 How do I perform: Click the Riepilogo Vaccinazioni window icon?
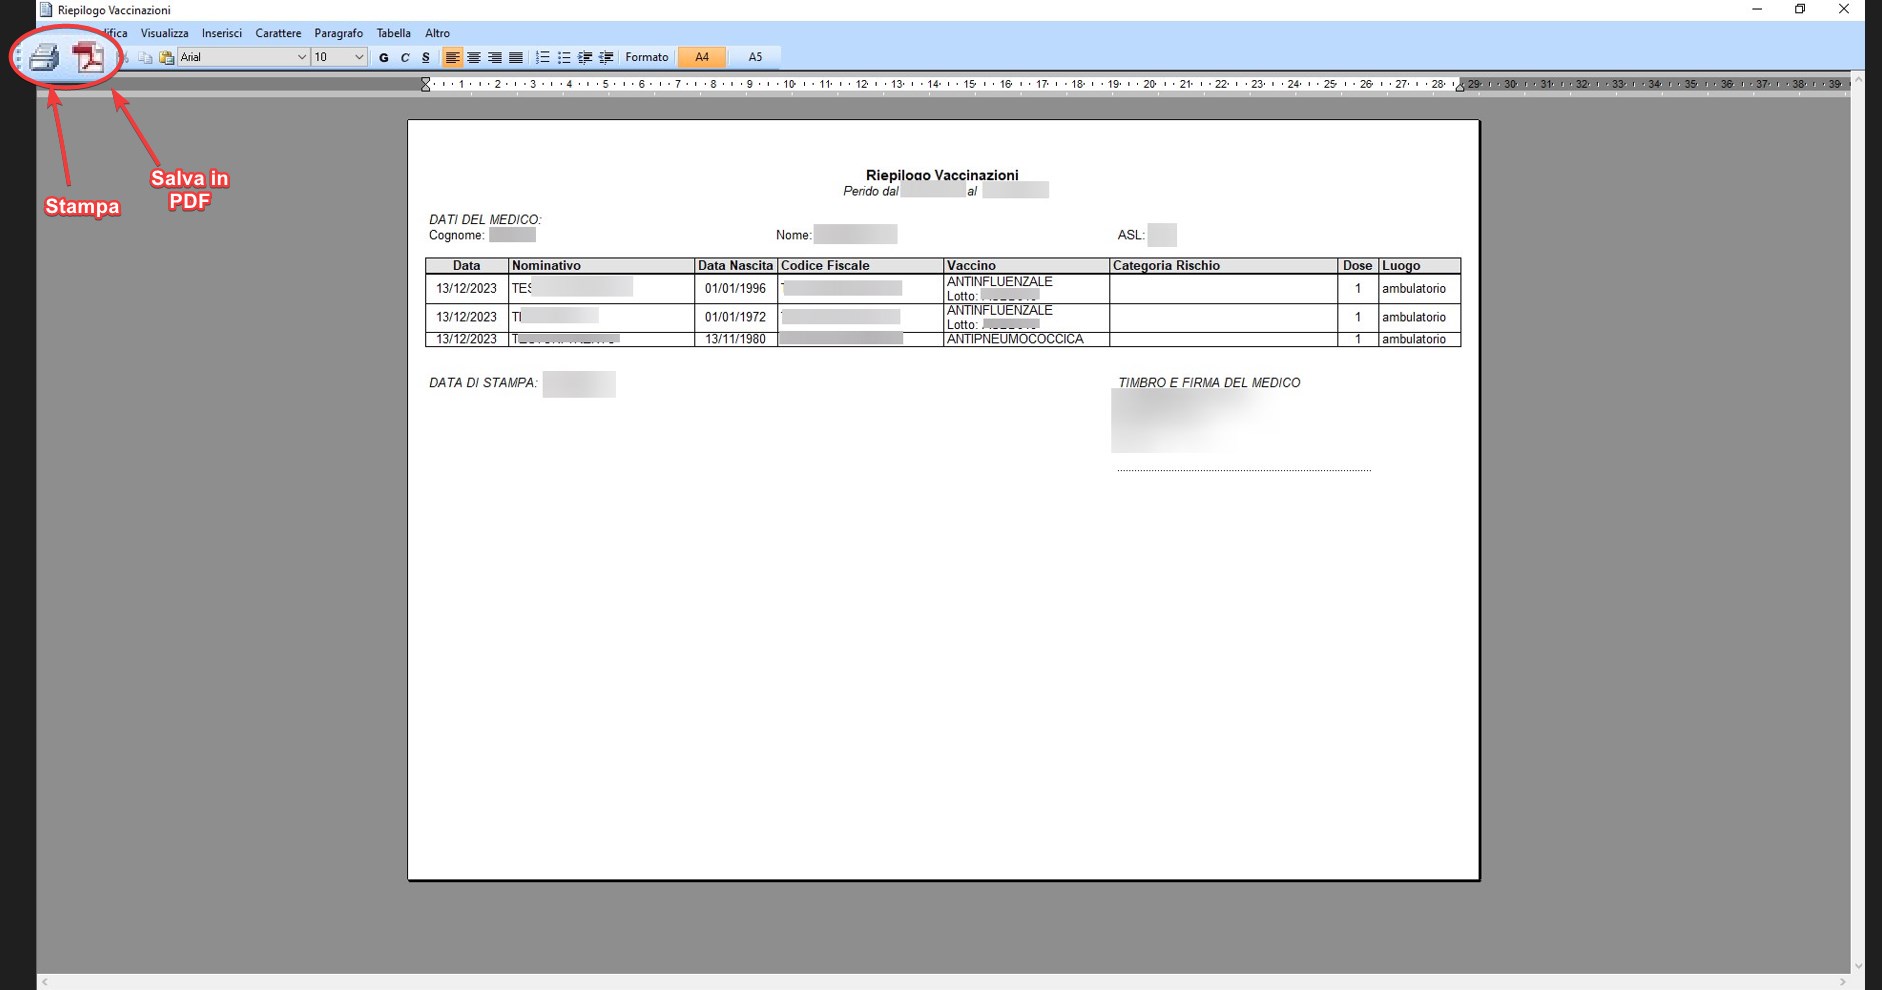tap(46, 10)
